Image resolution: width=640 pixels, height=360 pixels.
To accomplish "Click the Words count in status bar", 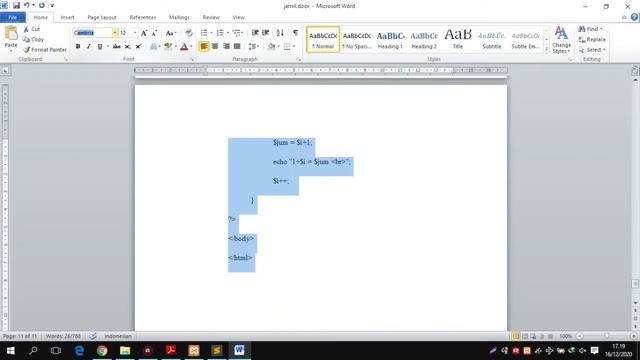I will [x=63, y=336].
